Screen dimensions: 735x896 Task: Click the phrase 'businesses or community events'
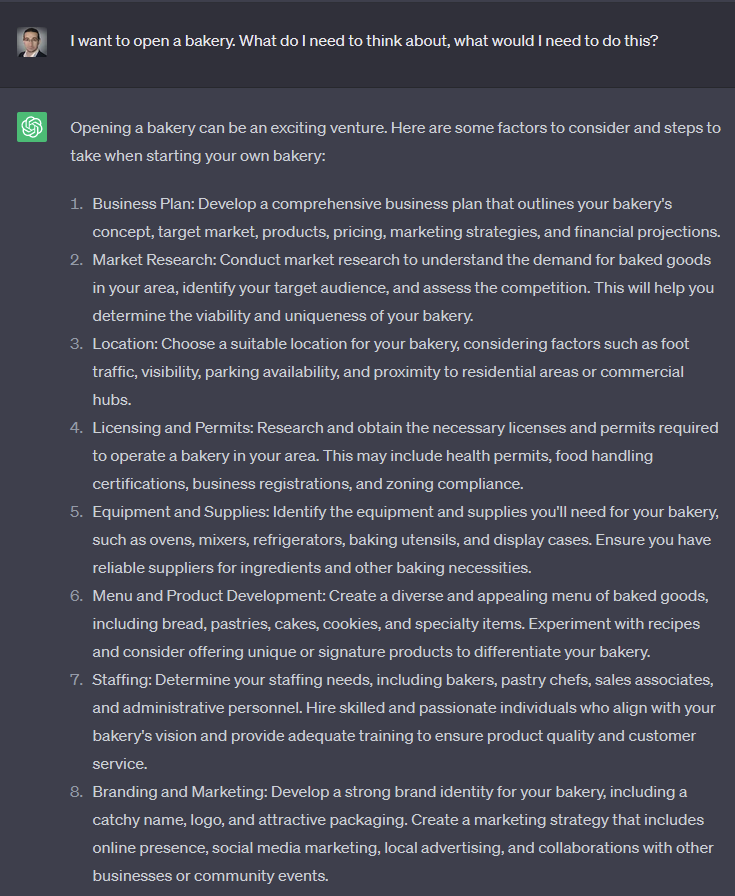[x=209, y=876]
